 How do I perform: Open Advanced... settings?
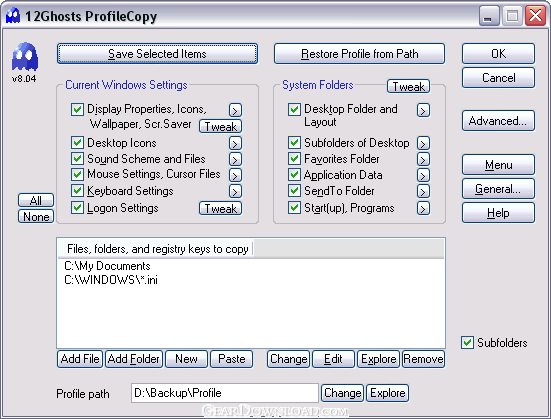coord(498,121)
